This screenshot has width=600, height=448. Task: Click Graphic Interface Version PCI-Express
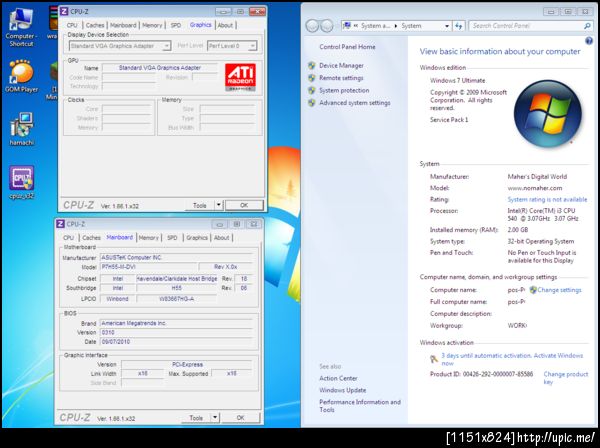click(187, 364)
